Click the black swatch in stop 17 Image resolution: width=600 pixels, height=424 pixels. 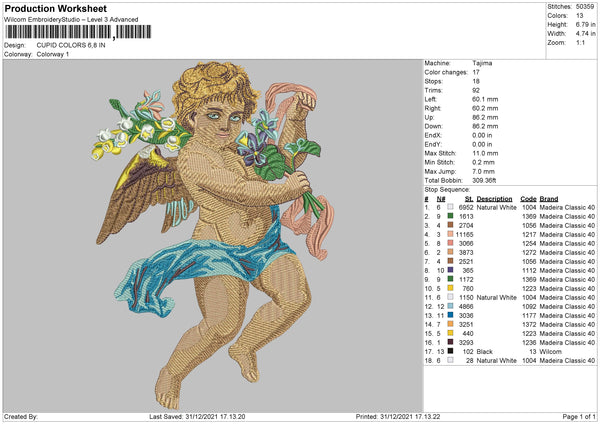click(450, 351)
